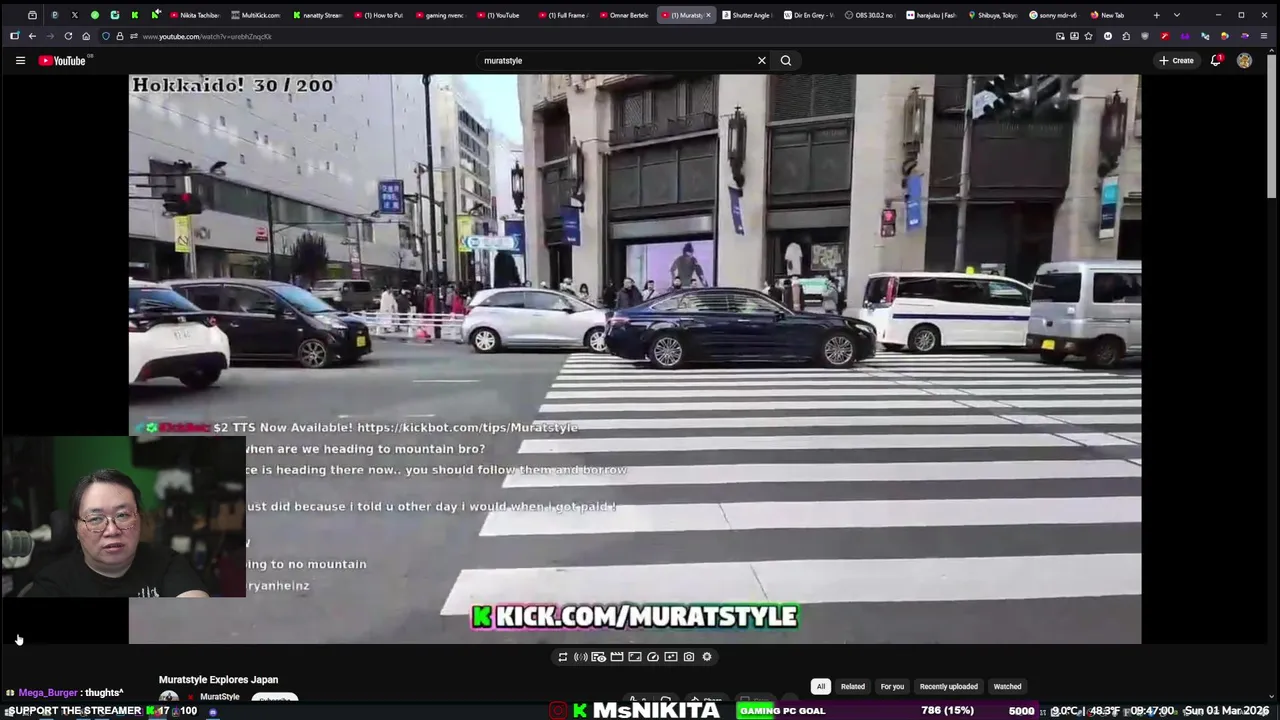
Task: Switch to the Shibuya, Tokyo tab
Action: pyautogui.click(x=992, y=15)
